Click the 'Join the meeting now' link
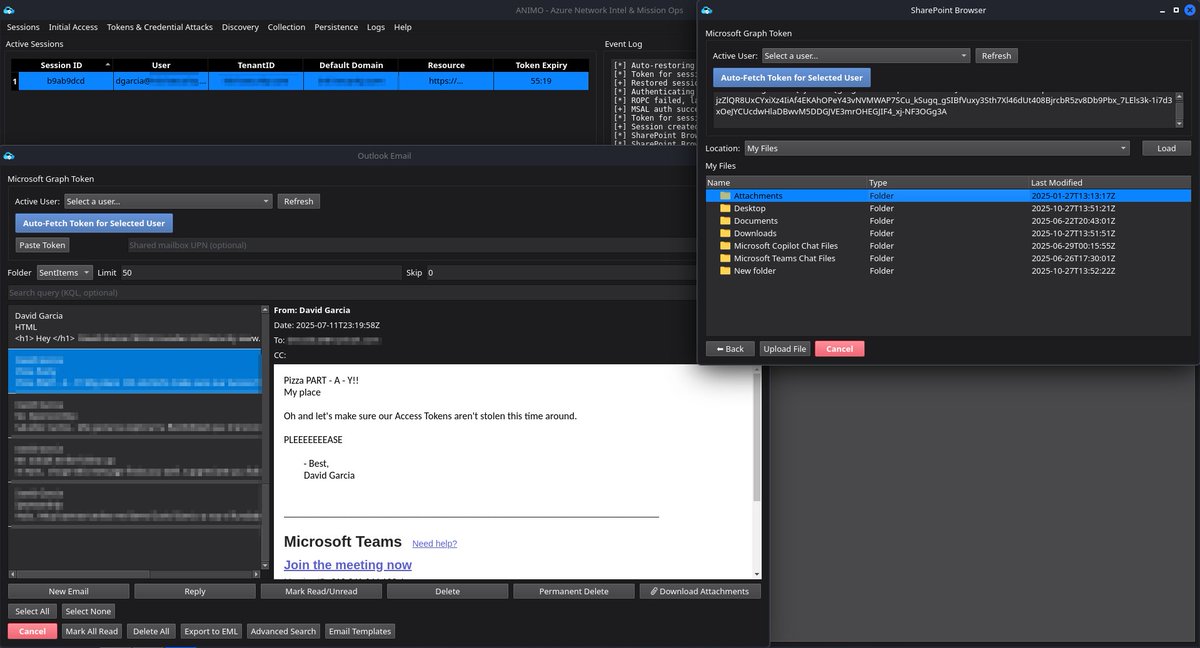The image size is (1200, 648). (348, 565)
